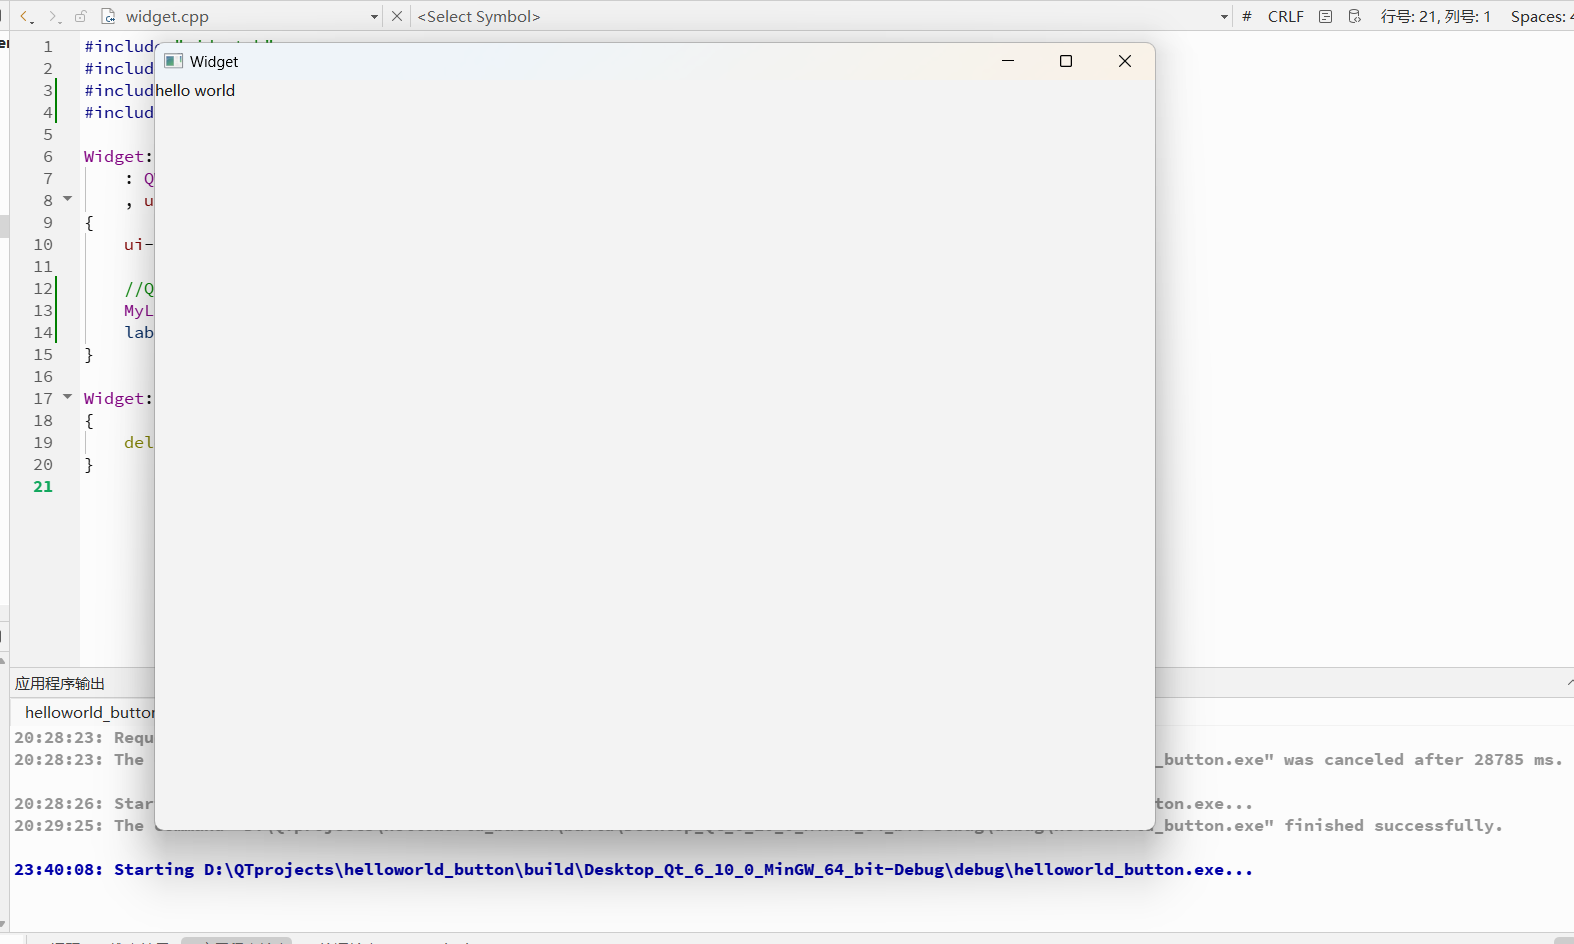Viewport: 1574px width, 944px height.
Task: Click the Widget window title bar text
Action: [214, 61]
